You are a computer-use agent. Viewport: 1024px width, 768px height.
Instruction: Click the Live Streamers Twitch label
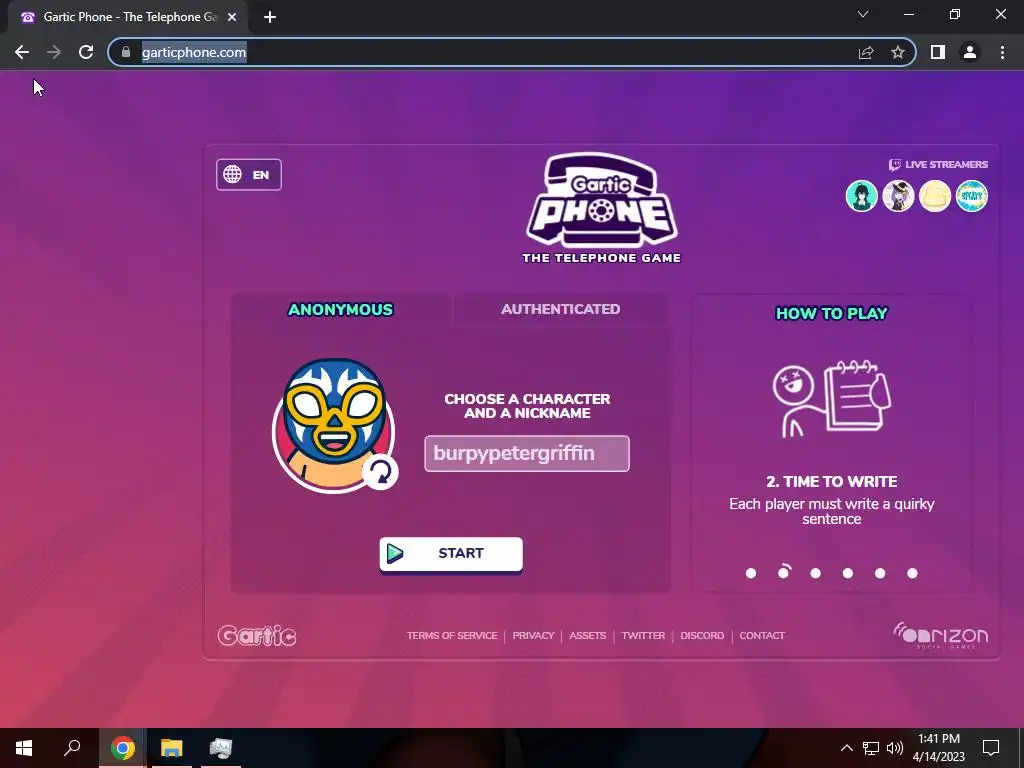click(938, 165)
